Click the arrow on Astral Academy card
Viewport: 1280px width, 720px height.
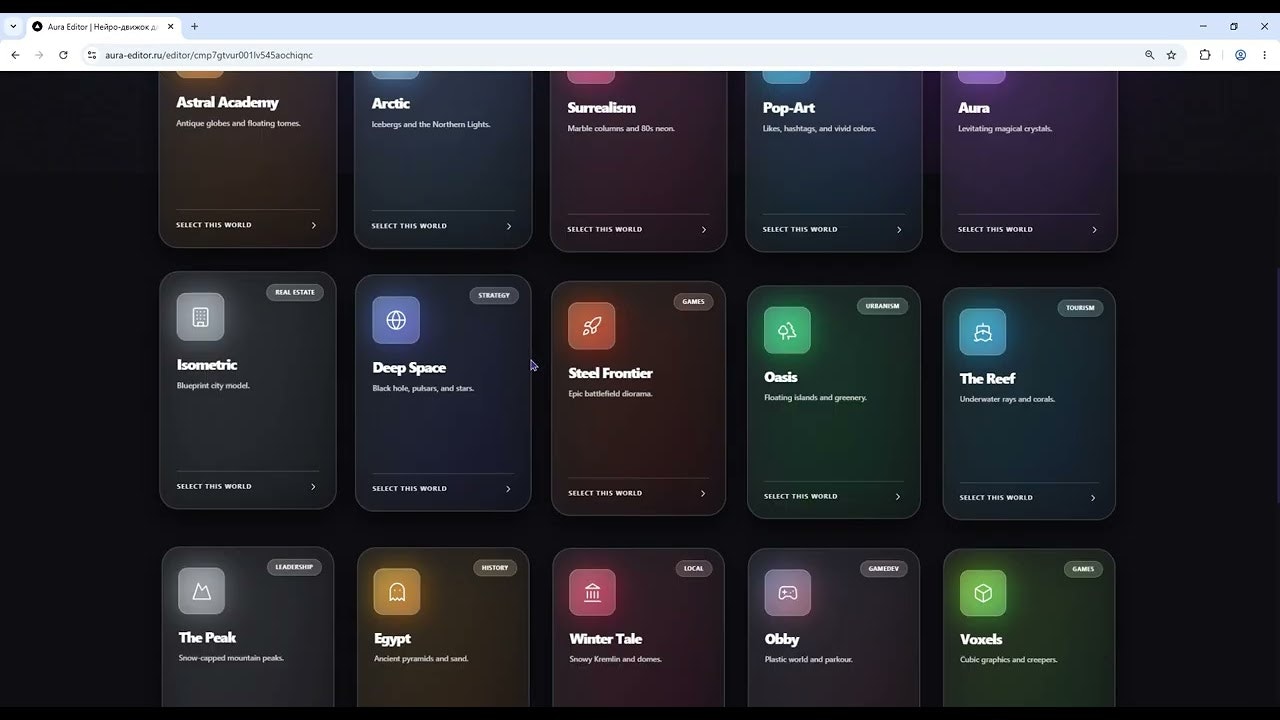pyautogui.click(x=313, y=225)
